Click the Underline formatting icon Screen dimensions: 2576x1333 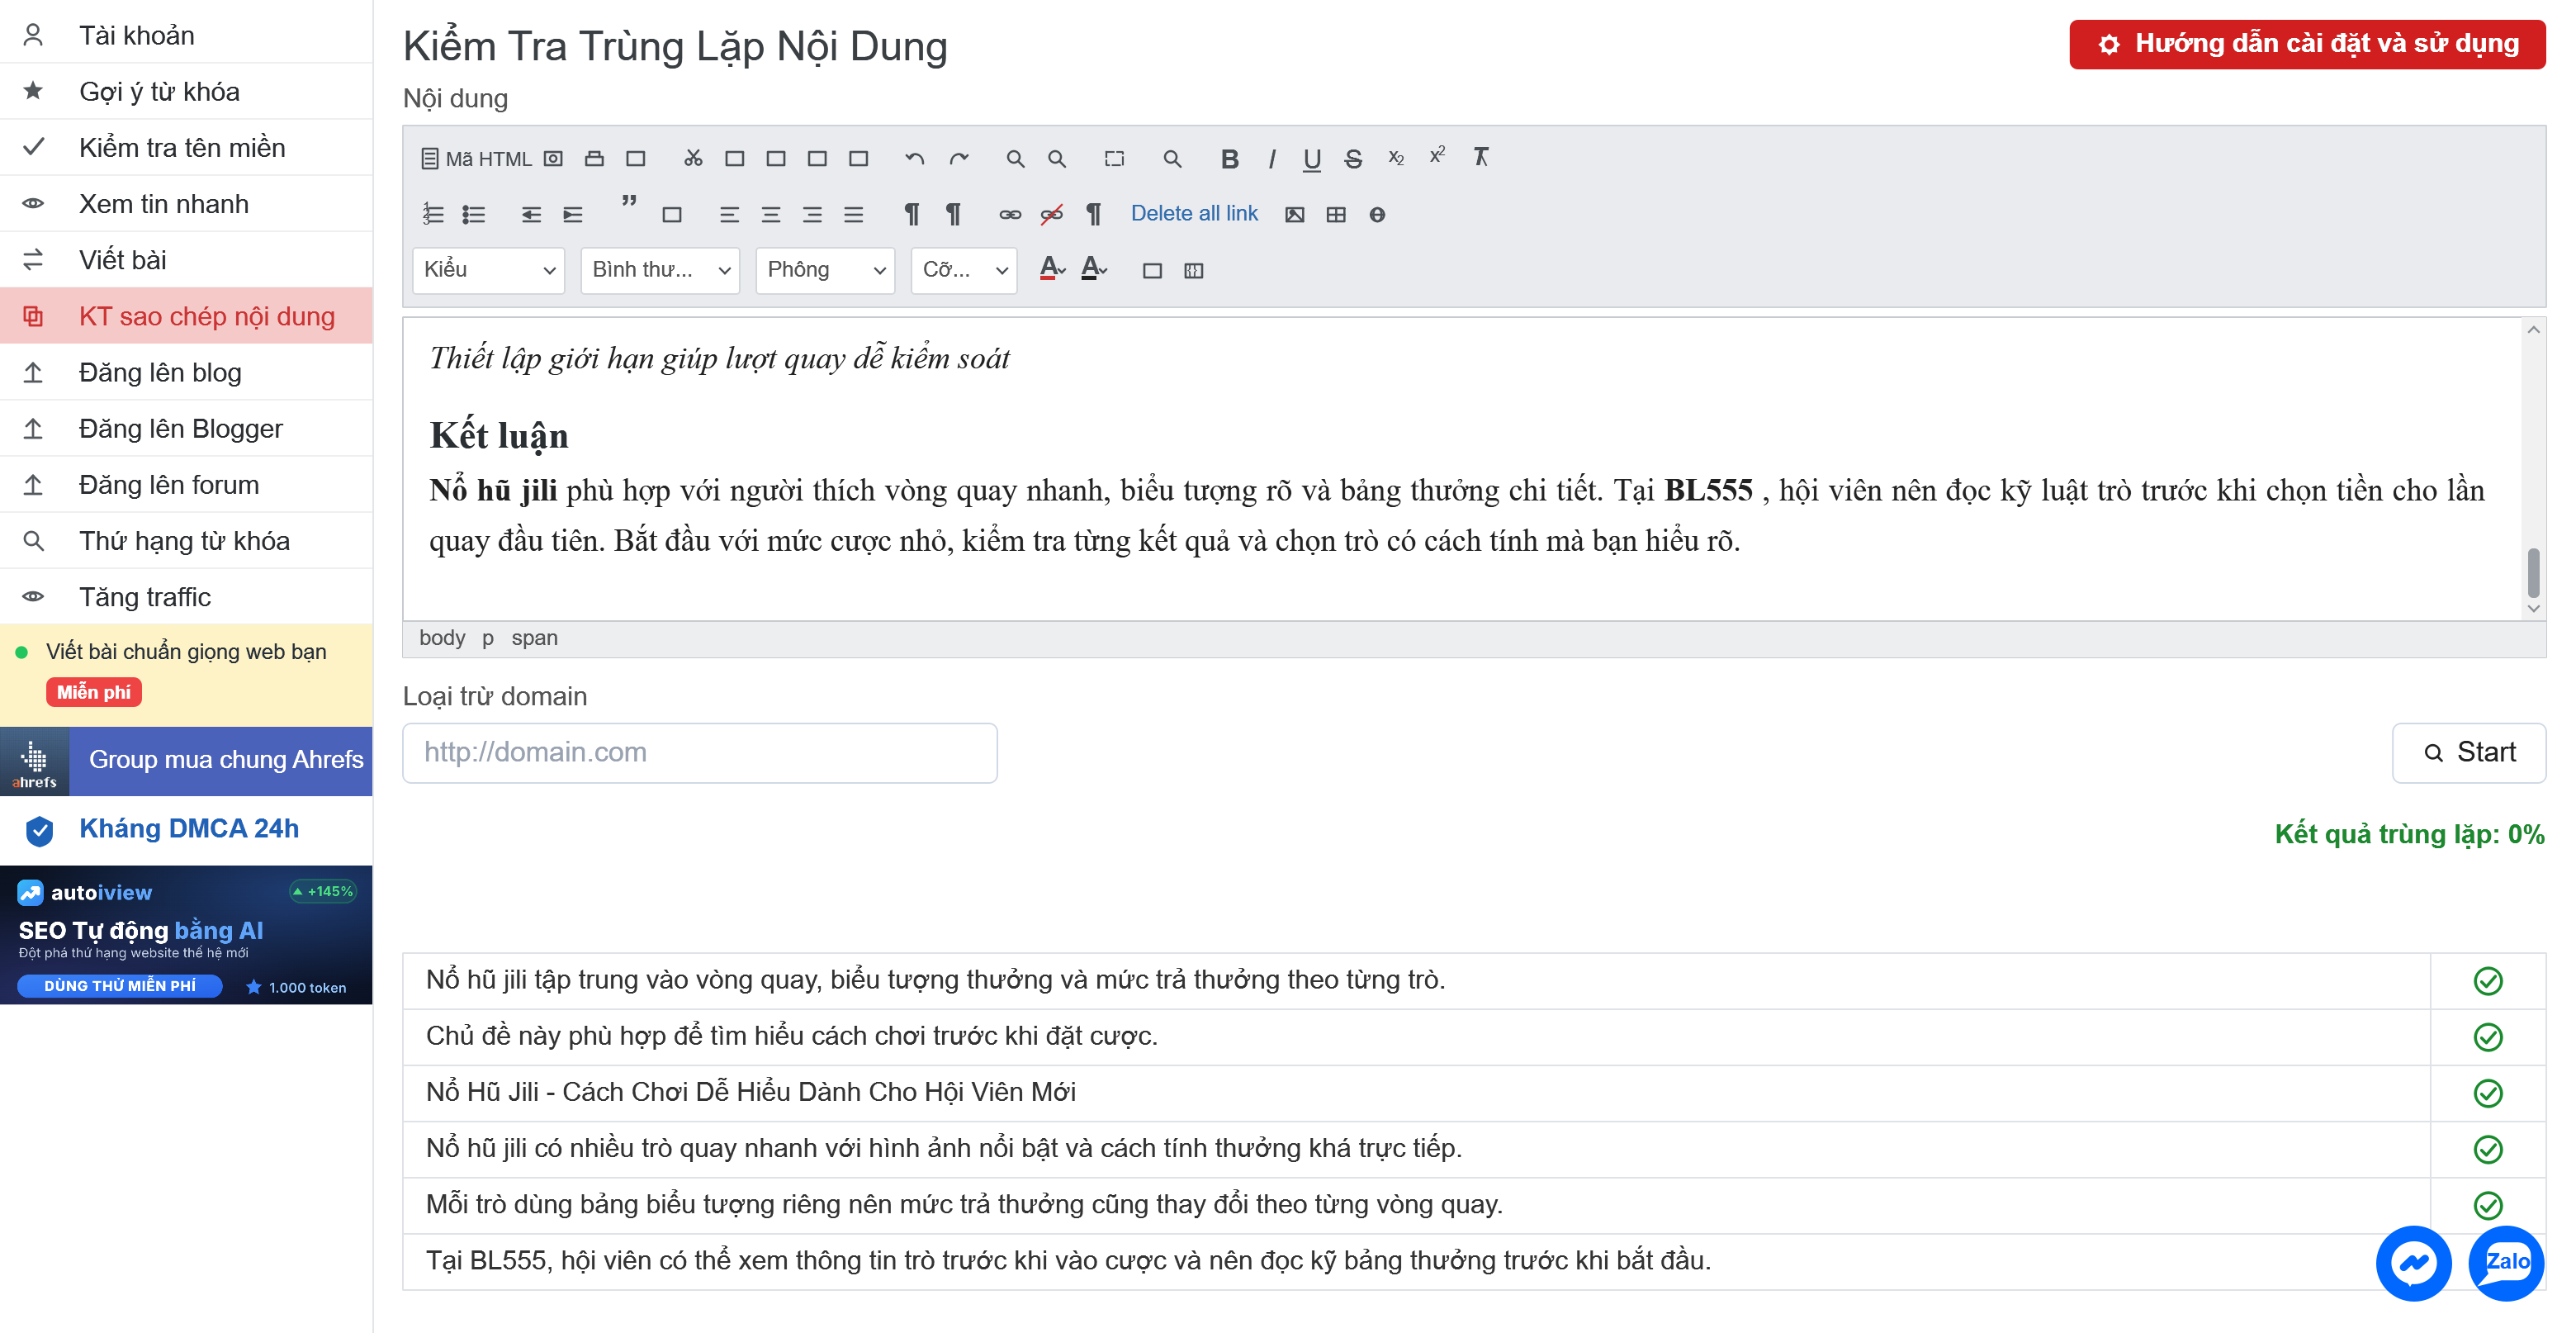point(1312,159)
